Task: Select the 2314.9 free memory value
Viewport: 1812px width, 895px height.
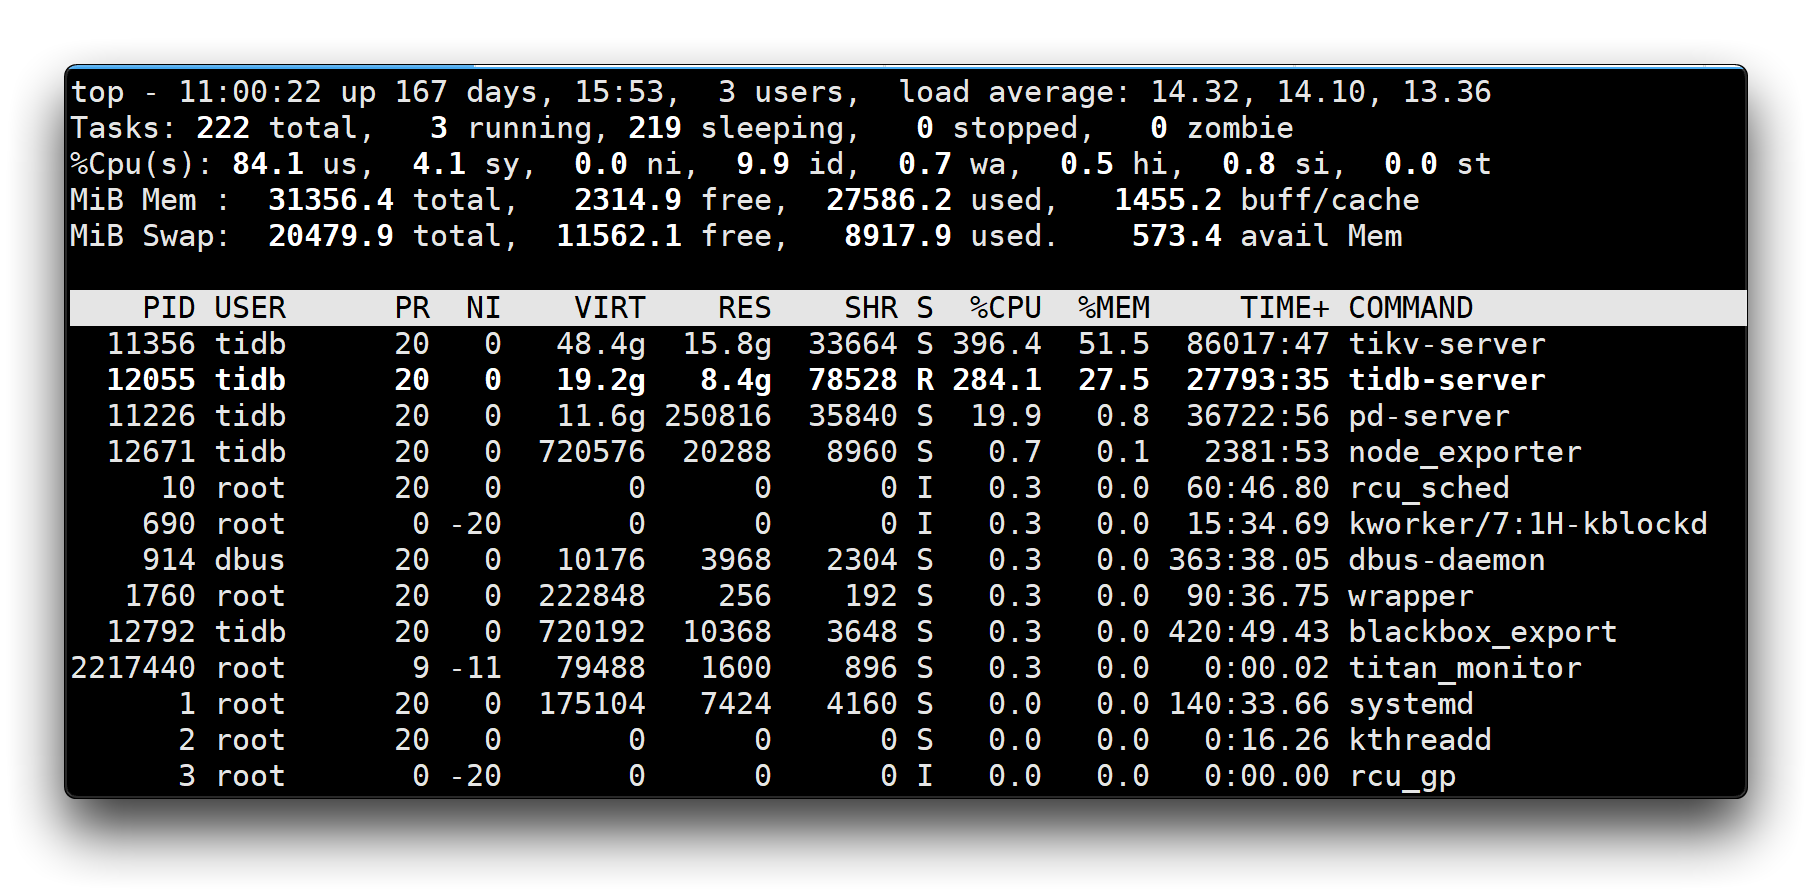Action: [628, 200]
